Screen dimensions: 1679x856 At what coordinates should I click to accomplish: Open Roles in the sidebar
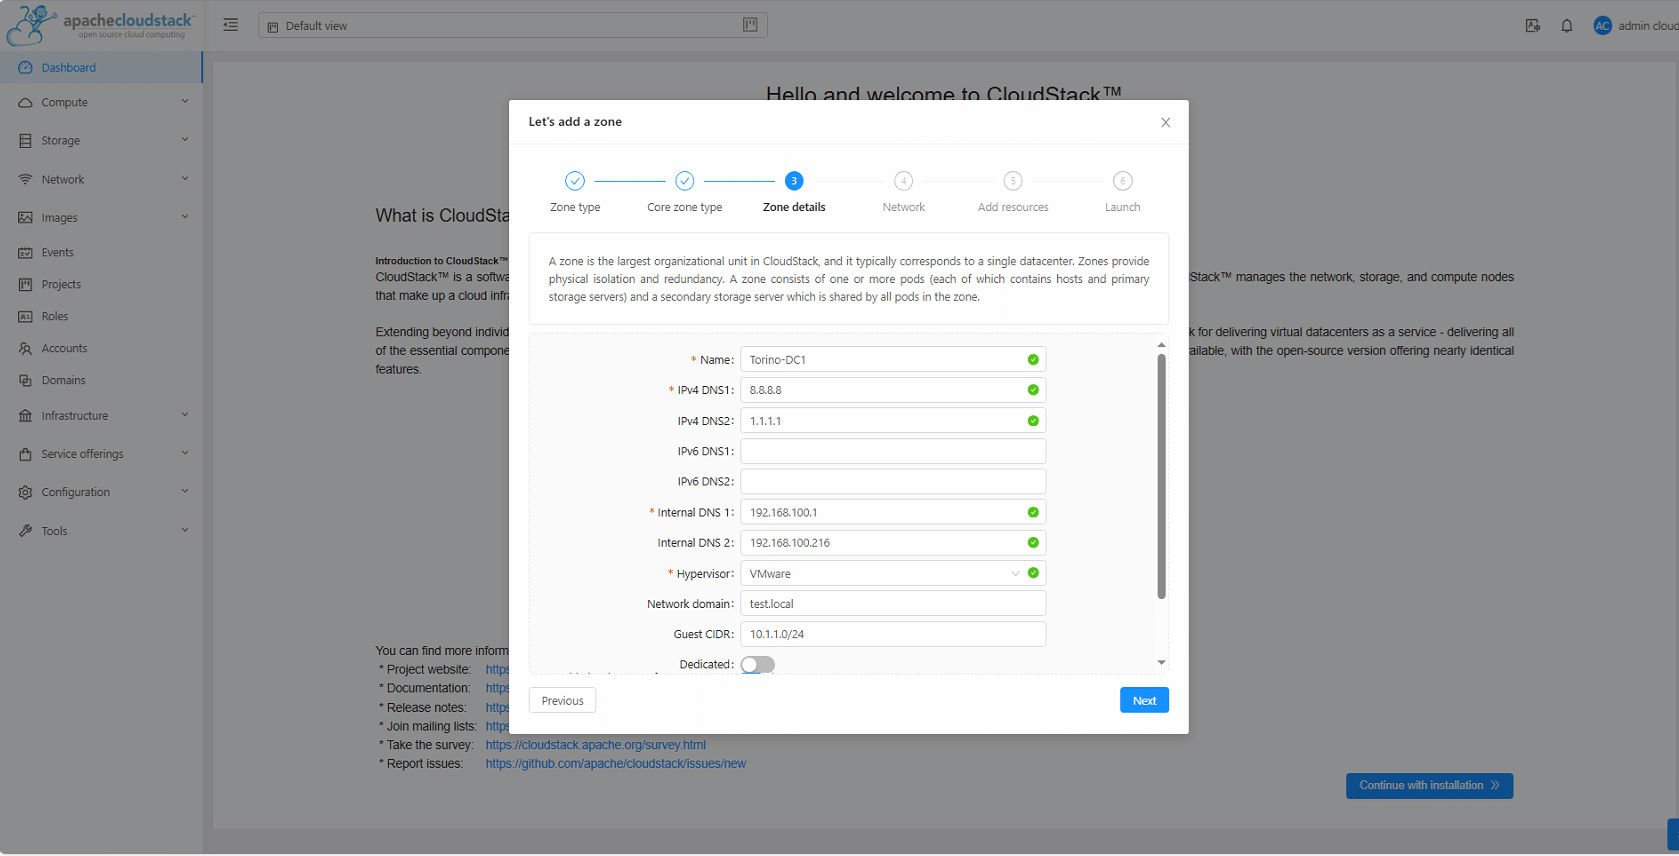(101, 317)
